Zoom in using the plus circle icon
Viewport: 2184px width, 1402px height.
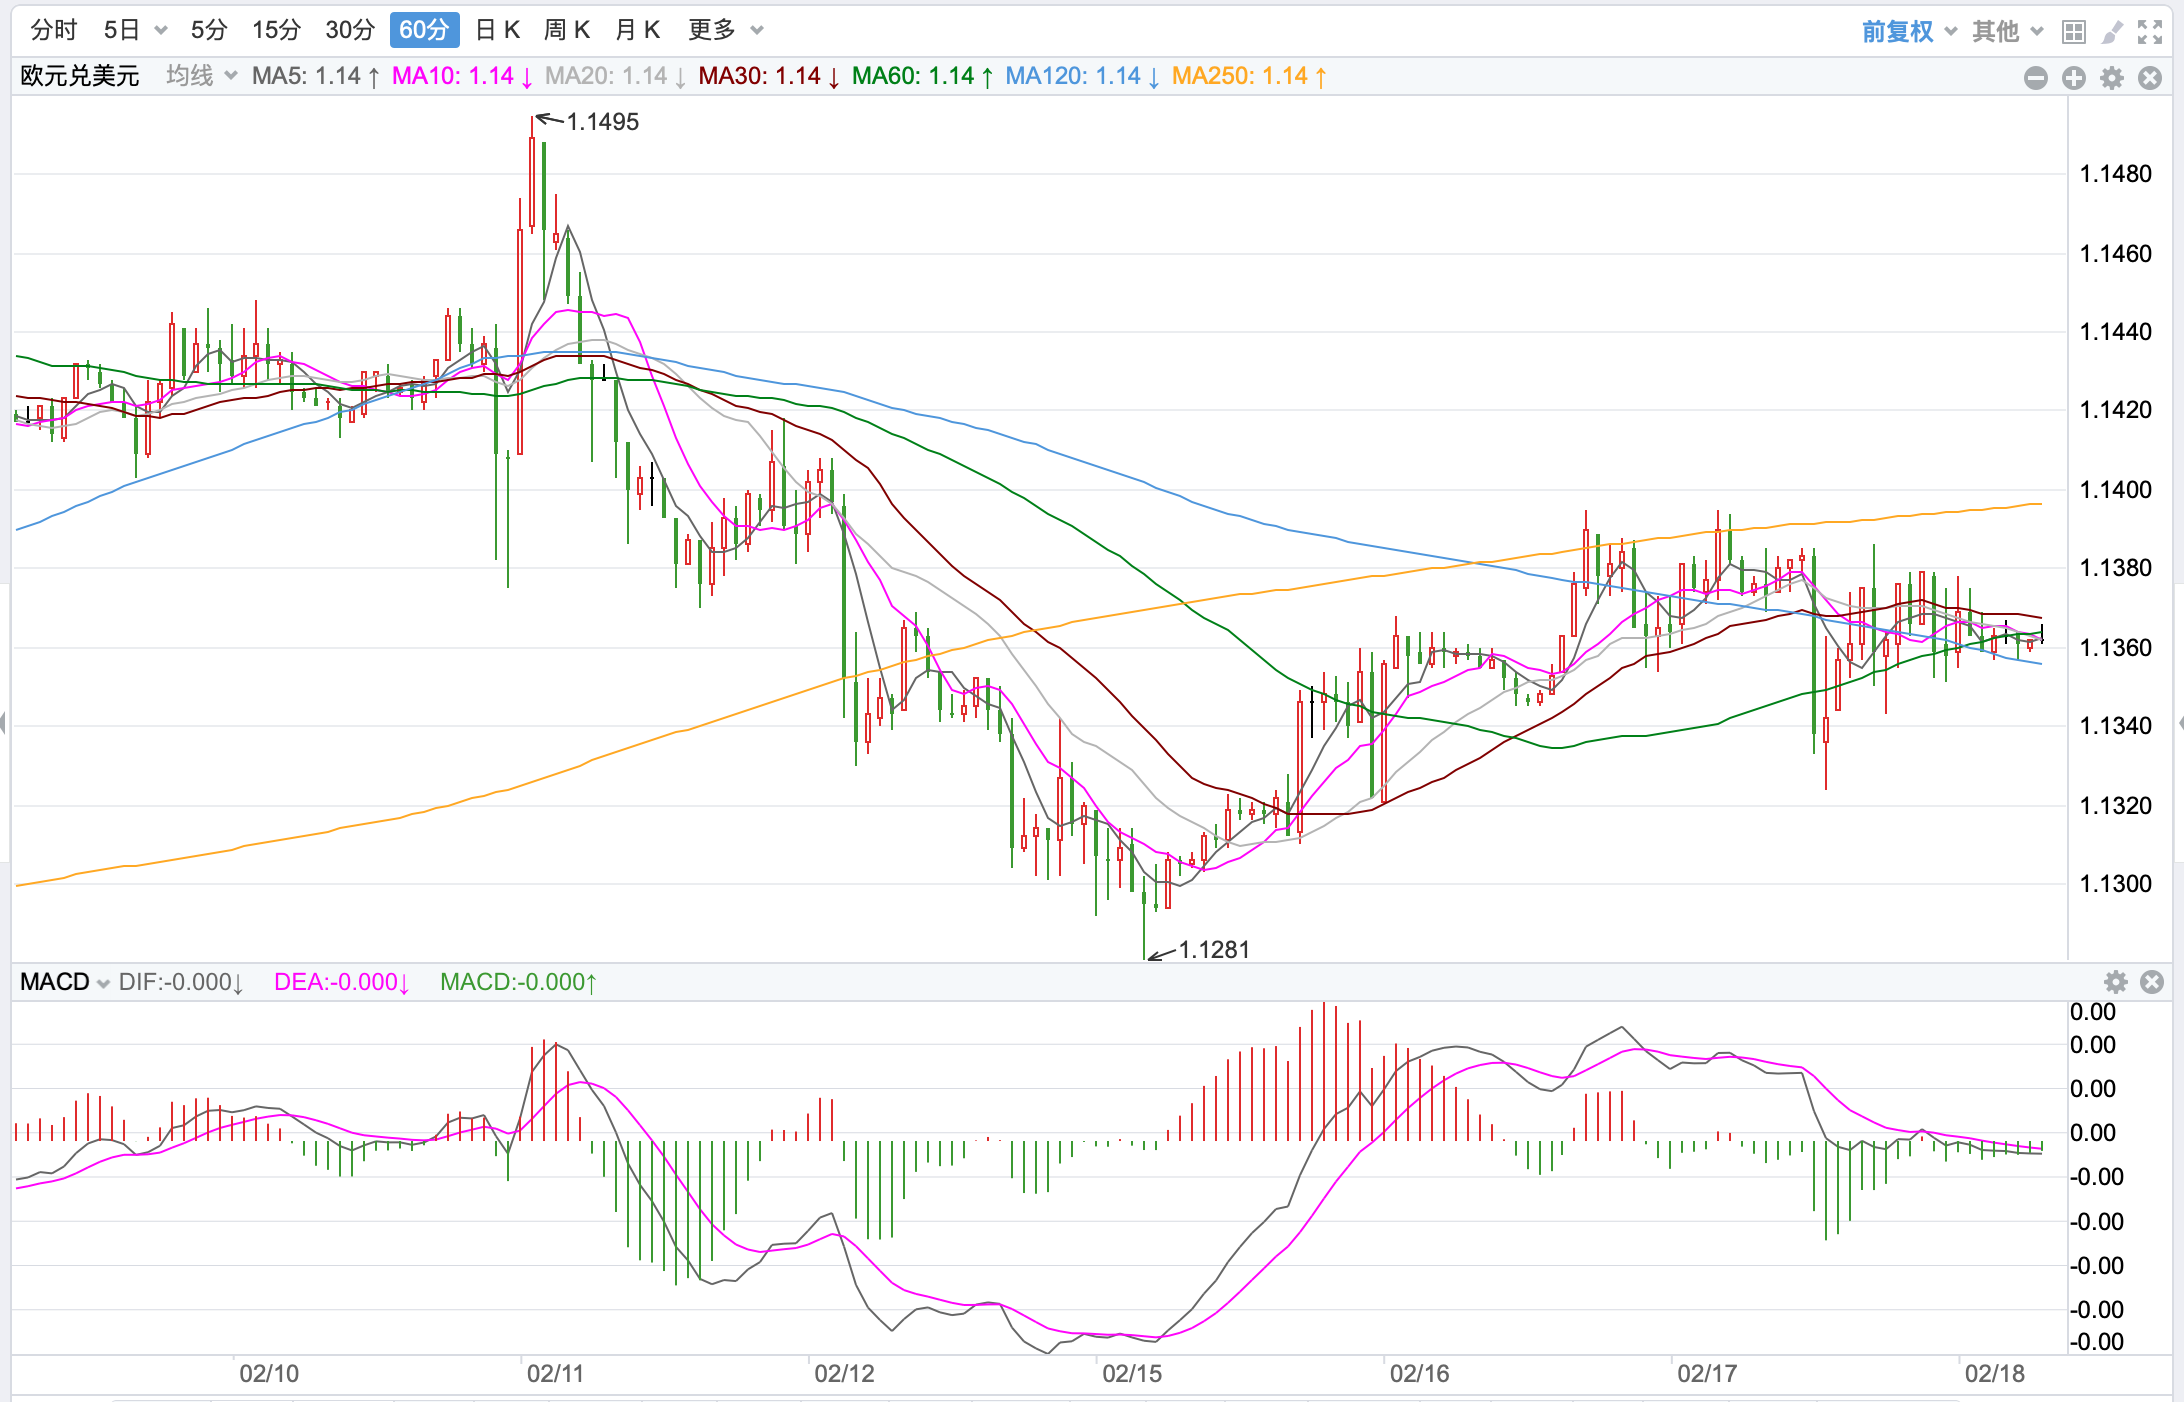pyautogui.click(x=2074, y=78)
